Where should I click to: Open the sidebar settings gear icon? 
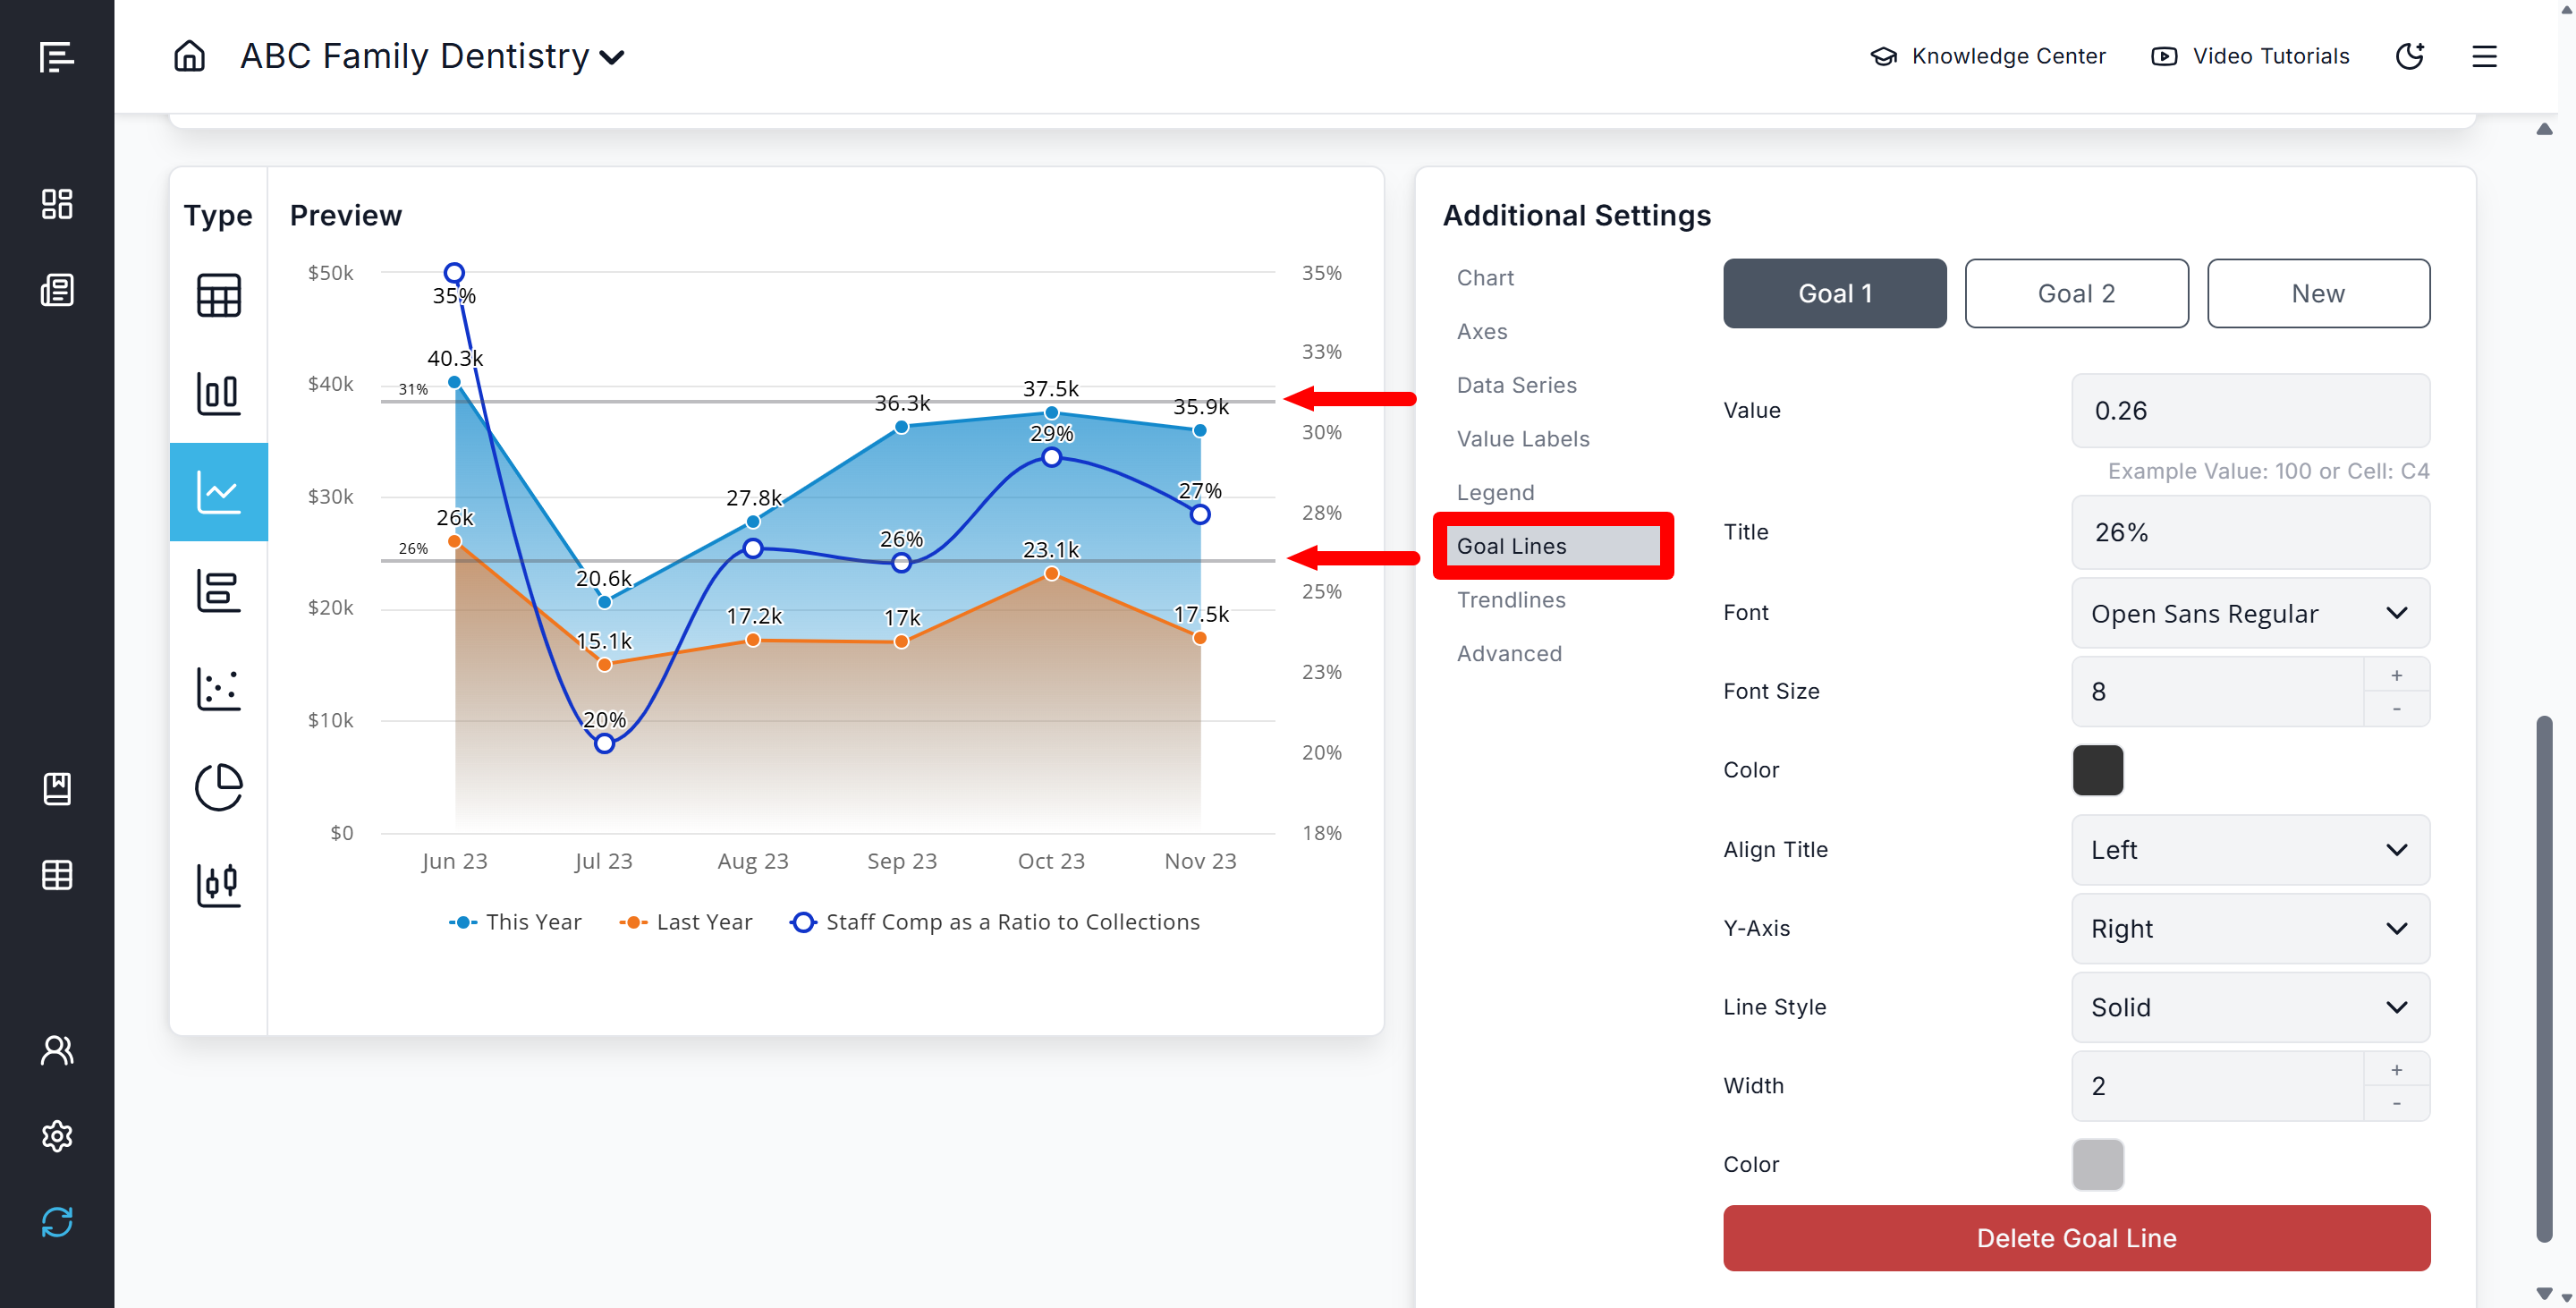pyautogui.click(x=57, y=1136)
